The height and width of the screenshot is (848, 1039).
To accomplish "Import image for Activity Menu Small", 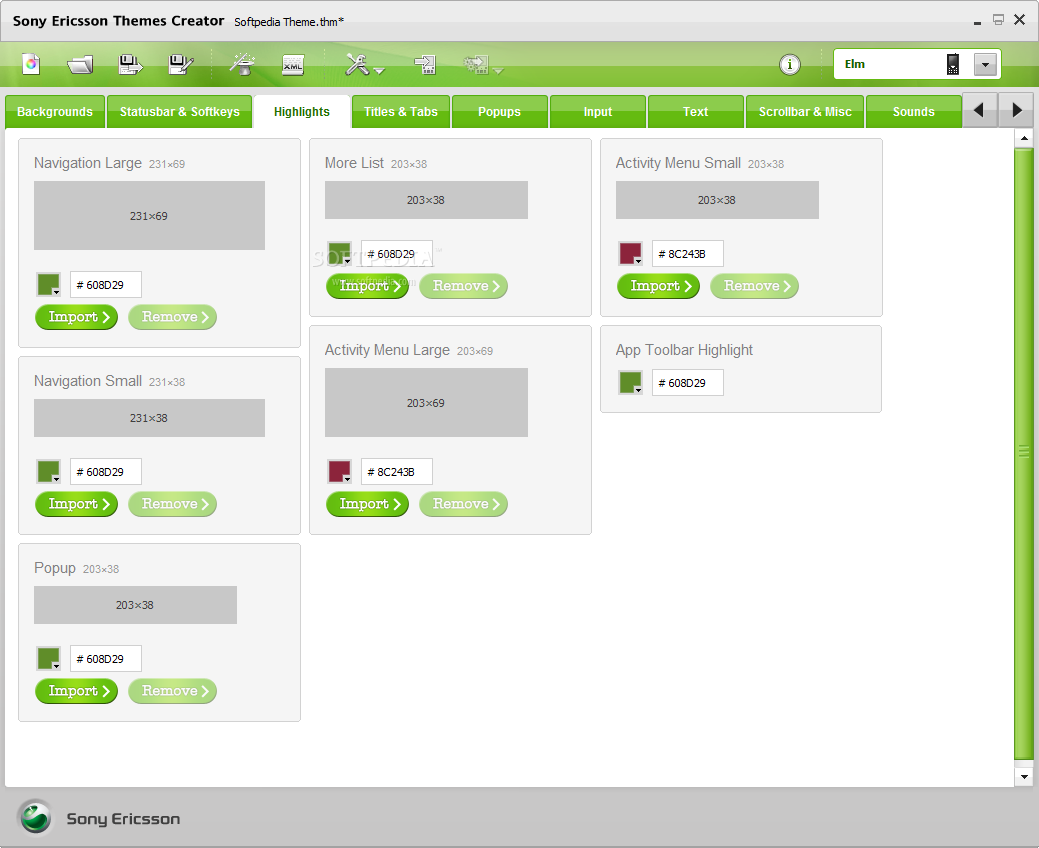I will point(658,286).
